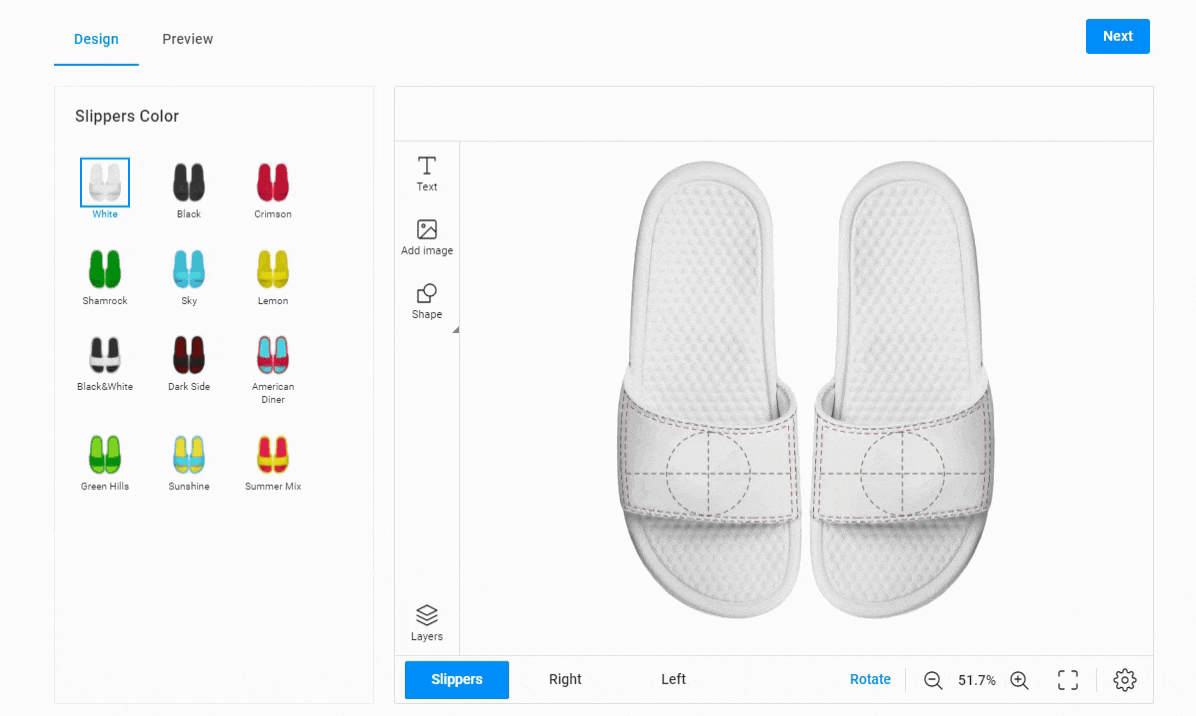This screenshot has width=1196, height=716.
Task: Select the Black&White slippers color
Action: pyautogui.click(x=104, y=363)
